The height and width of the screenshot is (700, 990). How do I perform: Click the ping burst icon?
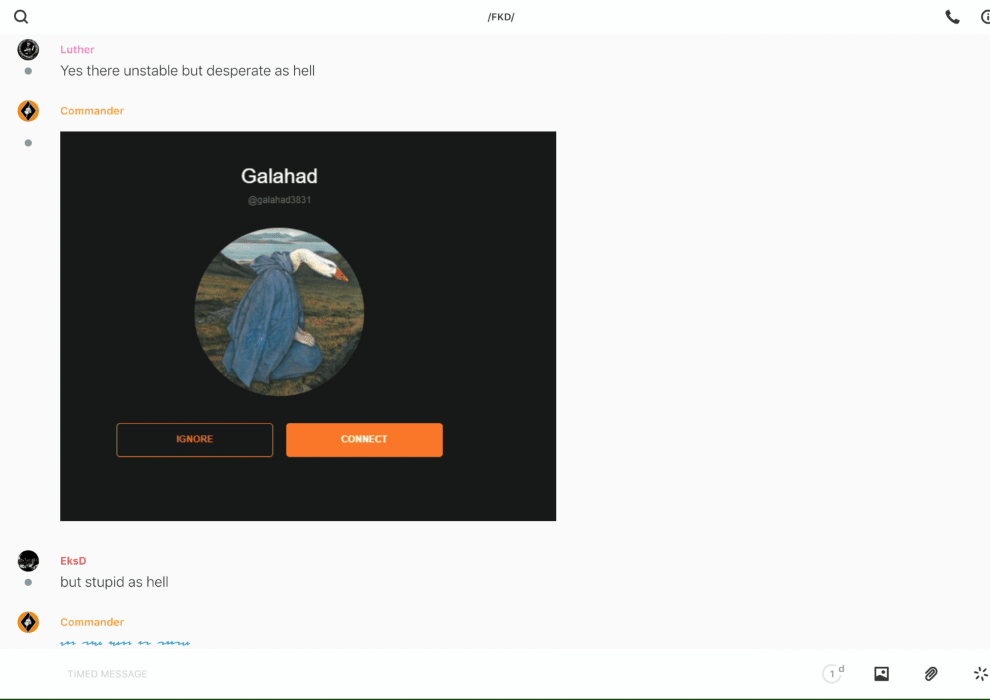[x=980, y=674]
